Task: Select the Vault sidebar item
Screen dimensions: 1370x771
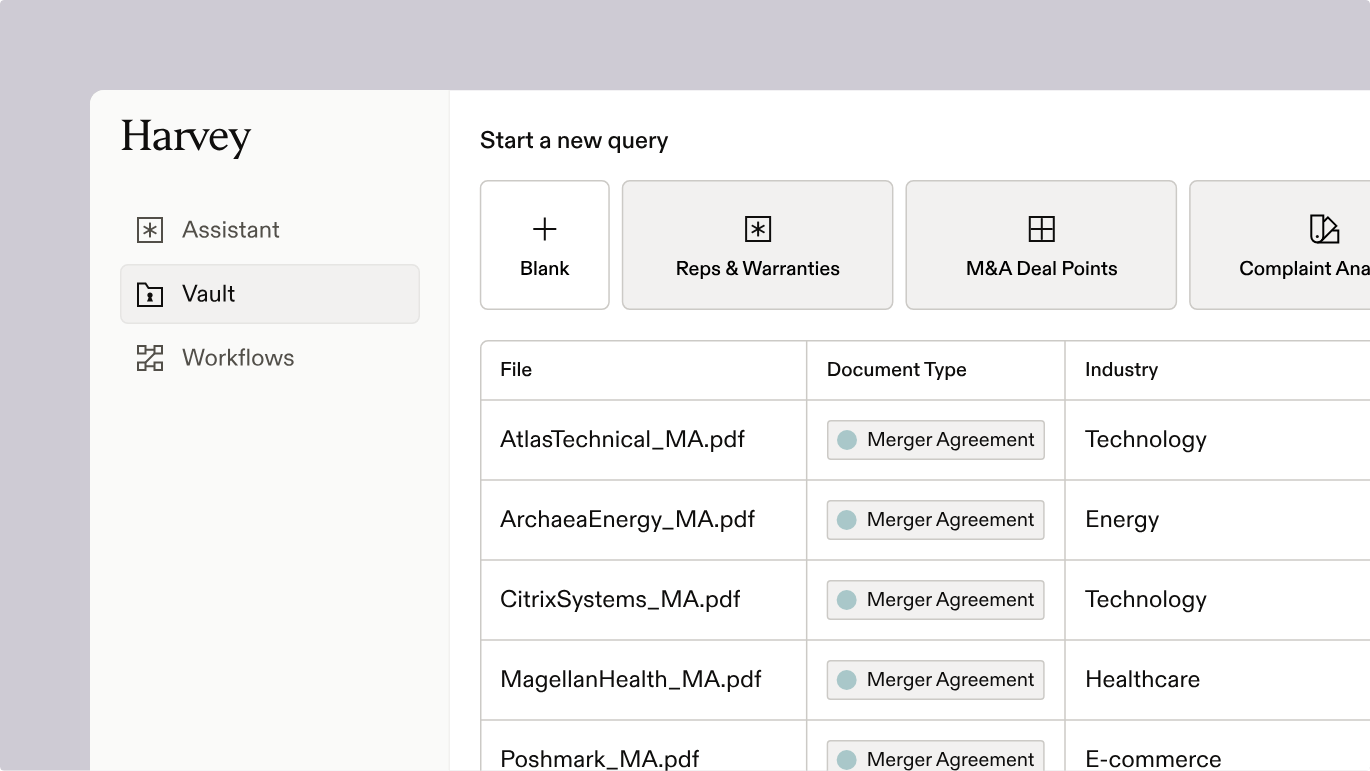Action: click(270, 294)
